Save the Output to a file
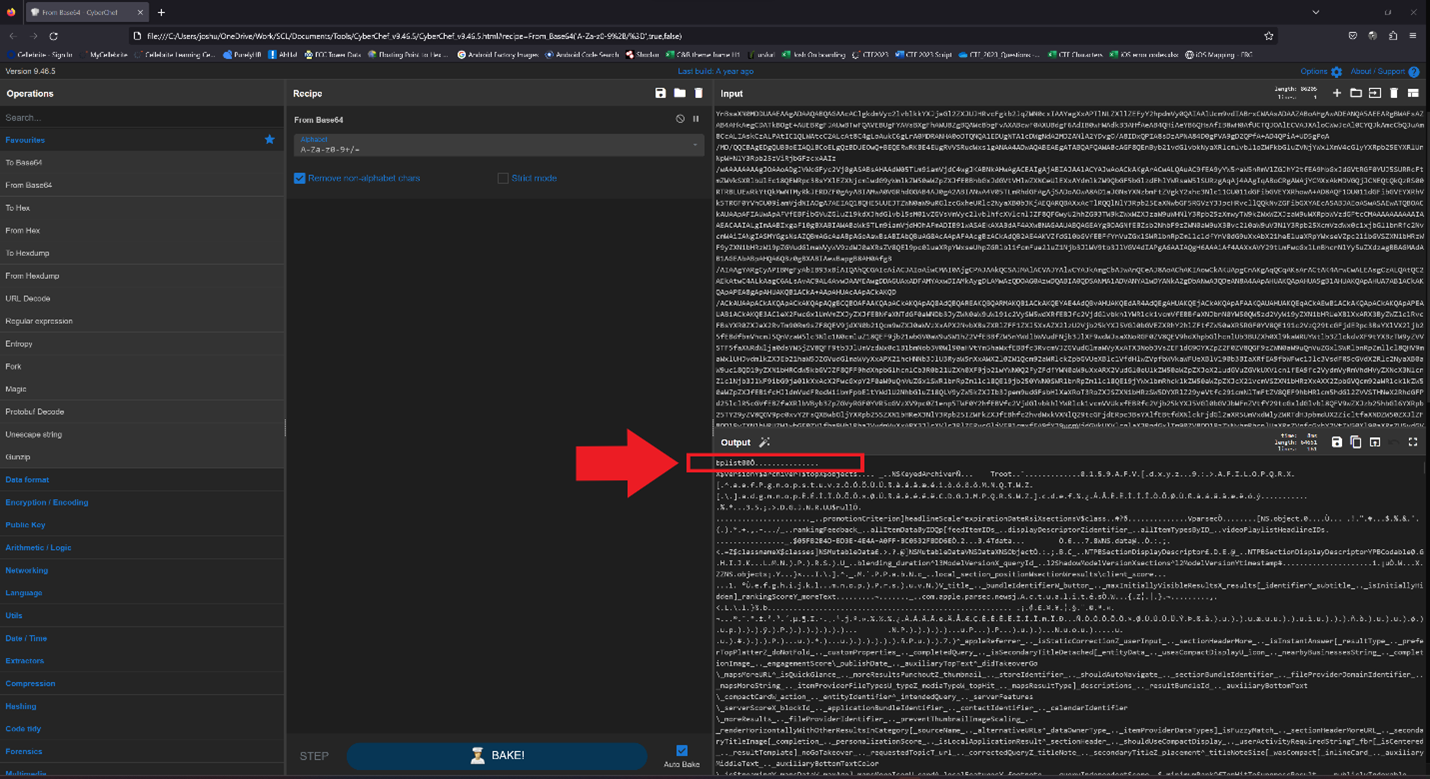This screenshot has height=779, width=1430. (1336, 442)
